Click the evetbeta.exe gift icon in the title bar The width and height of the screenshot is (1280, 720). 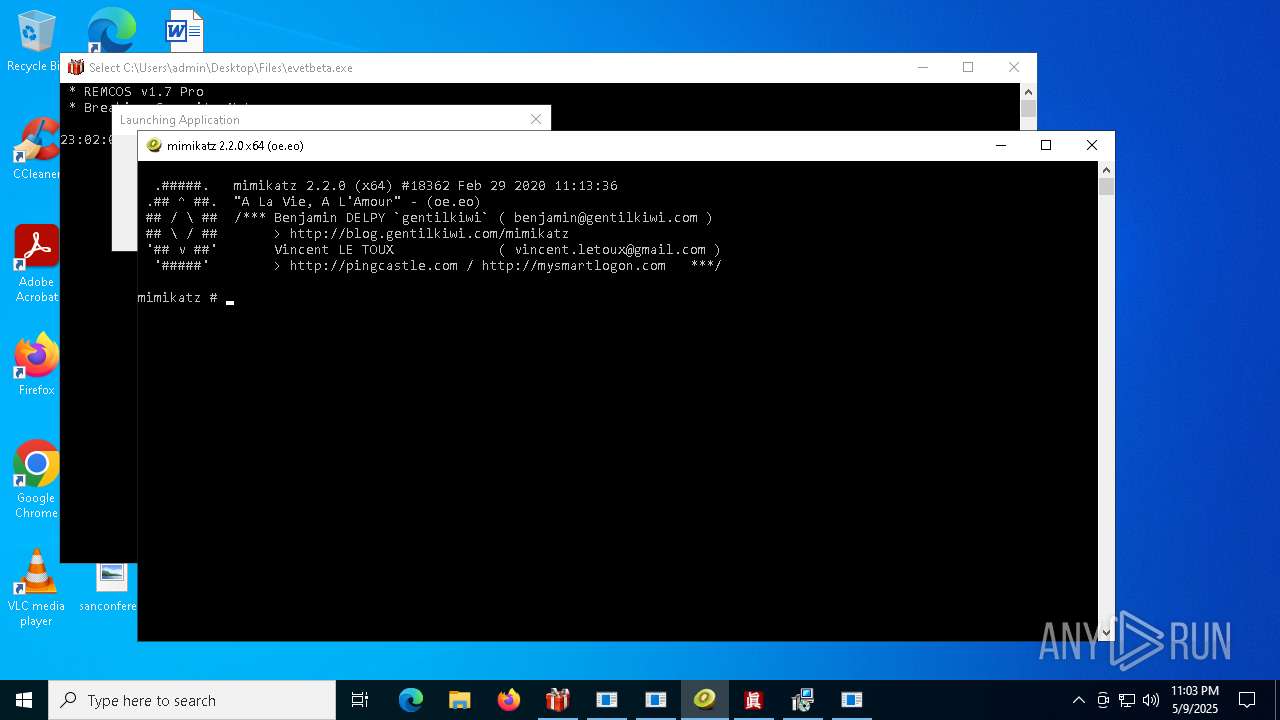coord(76,68)
